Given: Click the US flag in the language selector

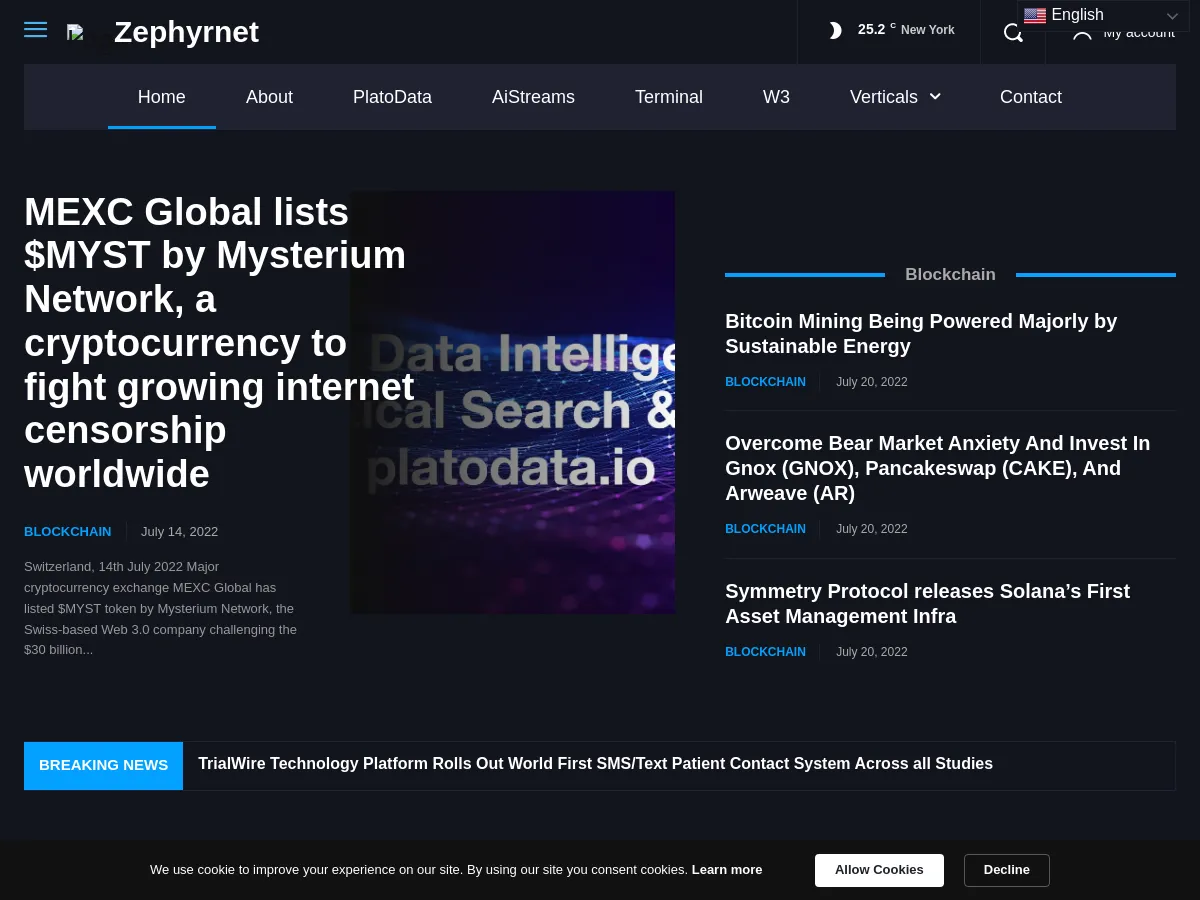Looking at the screenshot, I should (x=1035, y=16).
